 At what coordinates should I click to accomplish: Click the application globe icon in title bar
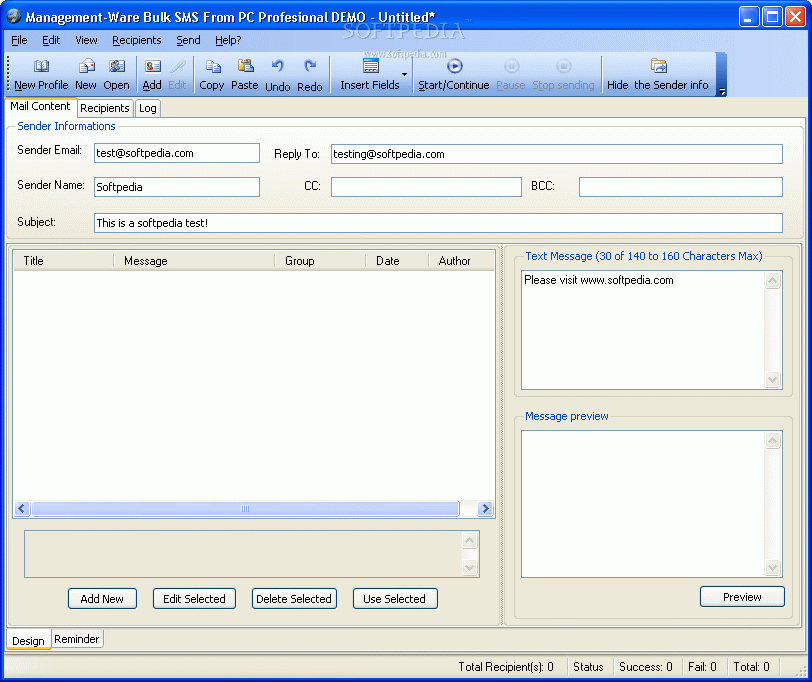pos(14,17)
